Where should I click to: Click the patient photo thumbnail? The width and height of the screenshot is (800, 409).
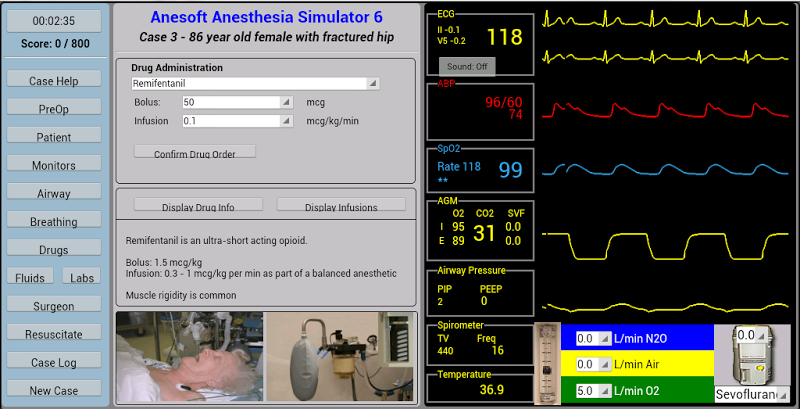pos(190,357)
